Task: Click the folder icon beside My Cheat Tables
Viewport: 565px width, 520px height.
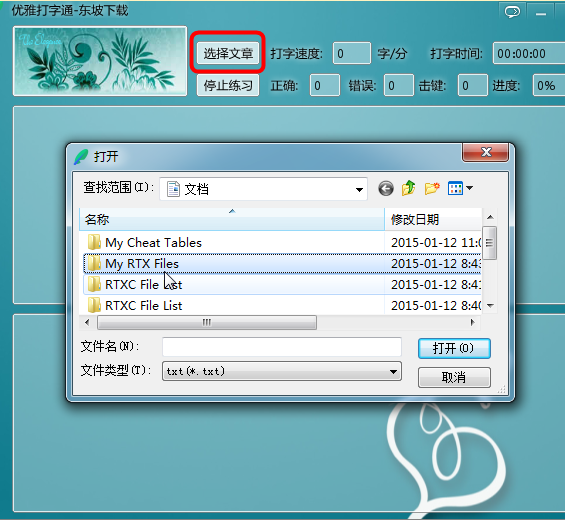Action: click(94, 242)
